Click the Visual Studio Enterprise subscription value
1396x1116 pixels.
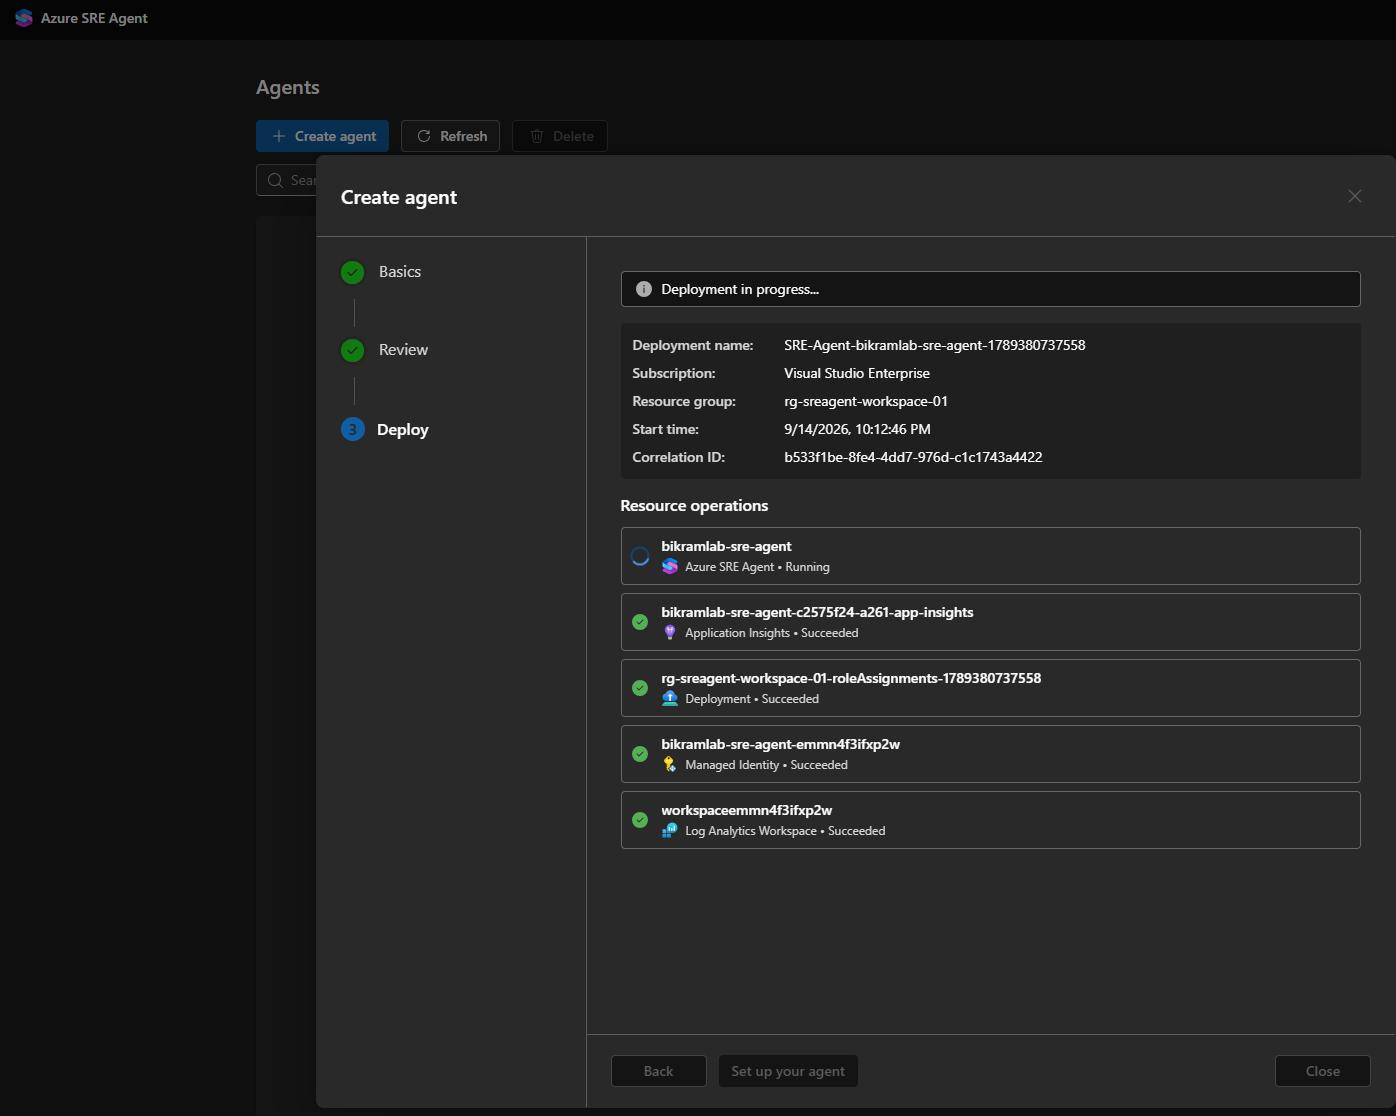click(857, 373)
